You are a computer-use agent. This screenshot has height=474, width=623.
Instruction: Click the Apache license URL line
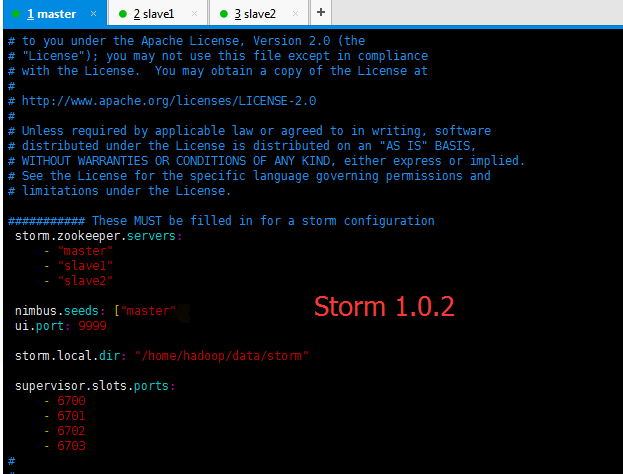(162, 101)
